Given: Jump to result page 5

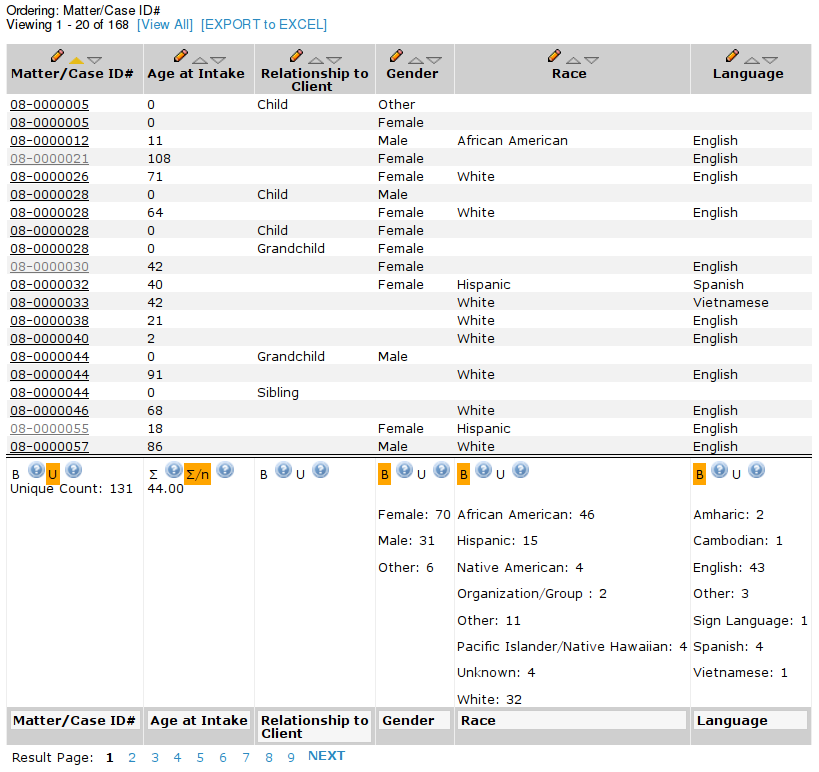Looking at the screenshot, I should tap(200, 757).
